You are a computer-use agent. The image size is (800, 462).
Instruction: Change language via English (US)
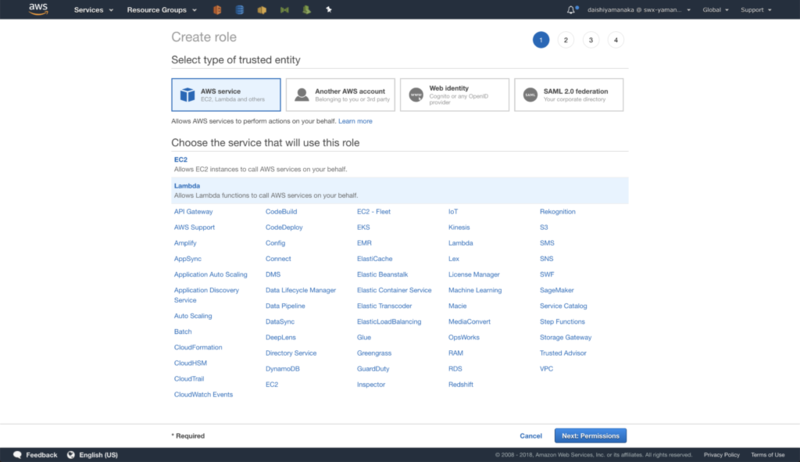coord(98,454)
